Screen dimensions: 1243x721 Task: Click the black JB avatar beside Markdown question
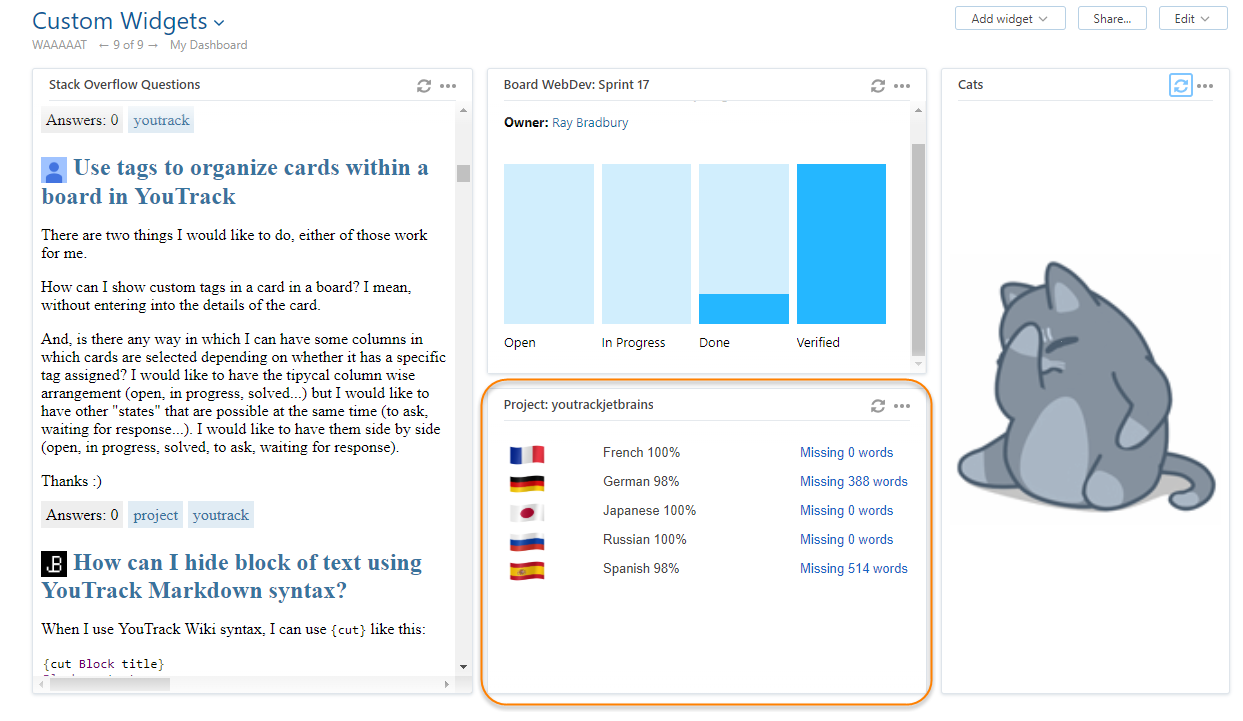[x=54, y=564]
